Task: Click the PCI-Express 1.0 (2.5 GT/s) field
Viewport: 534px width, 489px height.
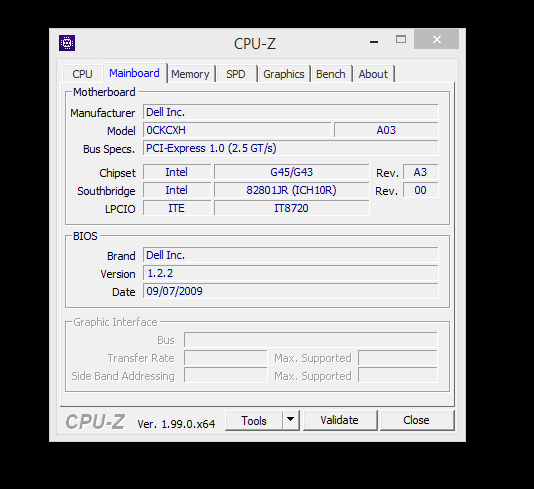Action: pos(291,148)
